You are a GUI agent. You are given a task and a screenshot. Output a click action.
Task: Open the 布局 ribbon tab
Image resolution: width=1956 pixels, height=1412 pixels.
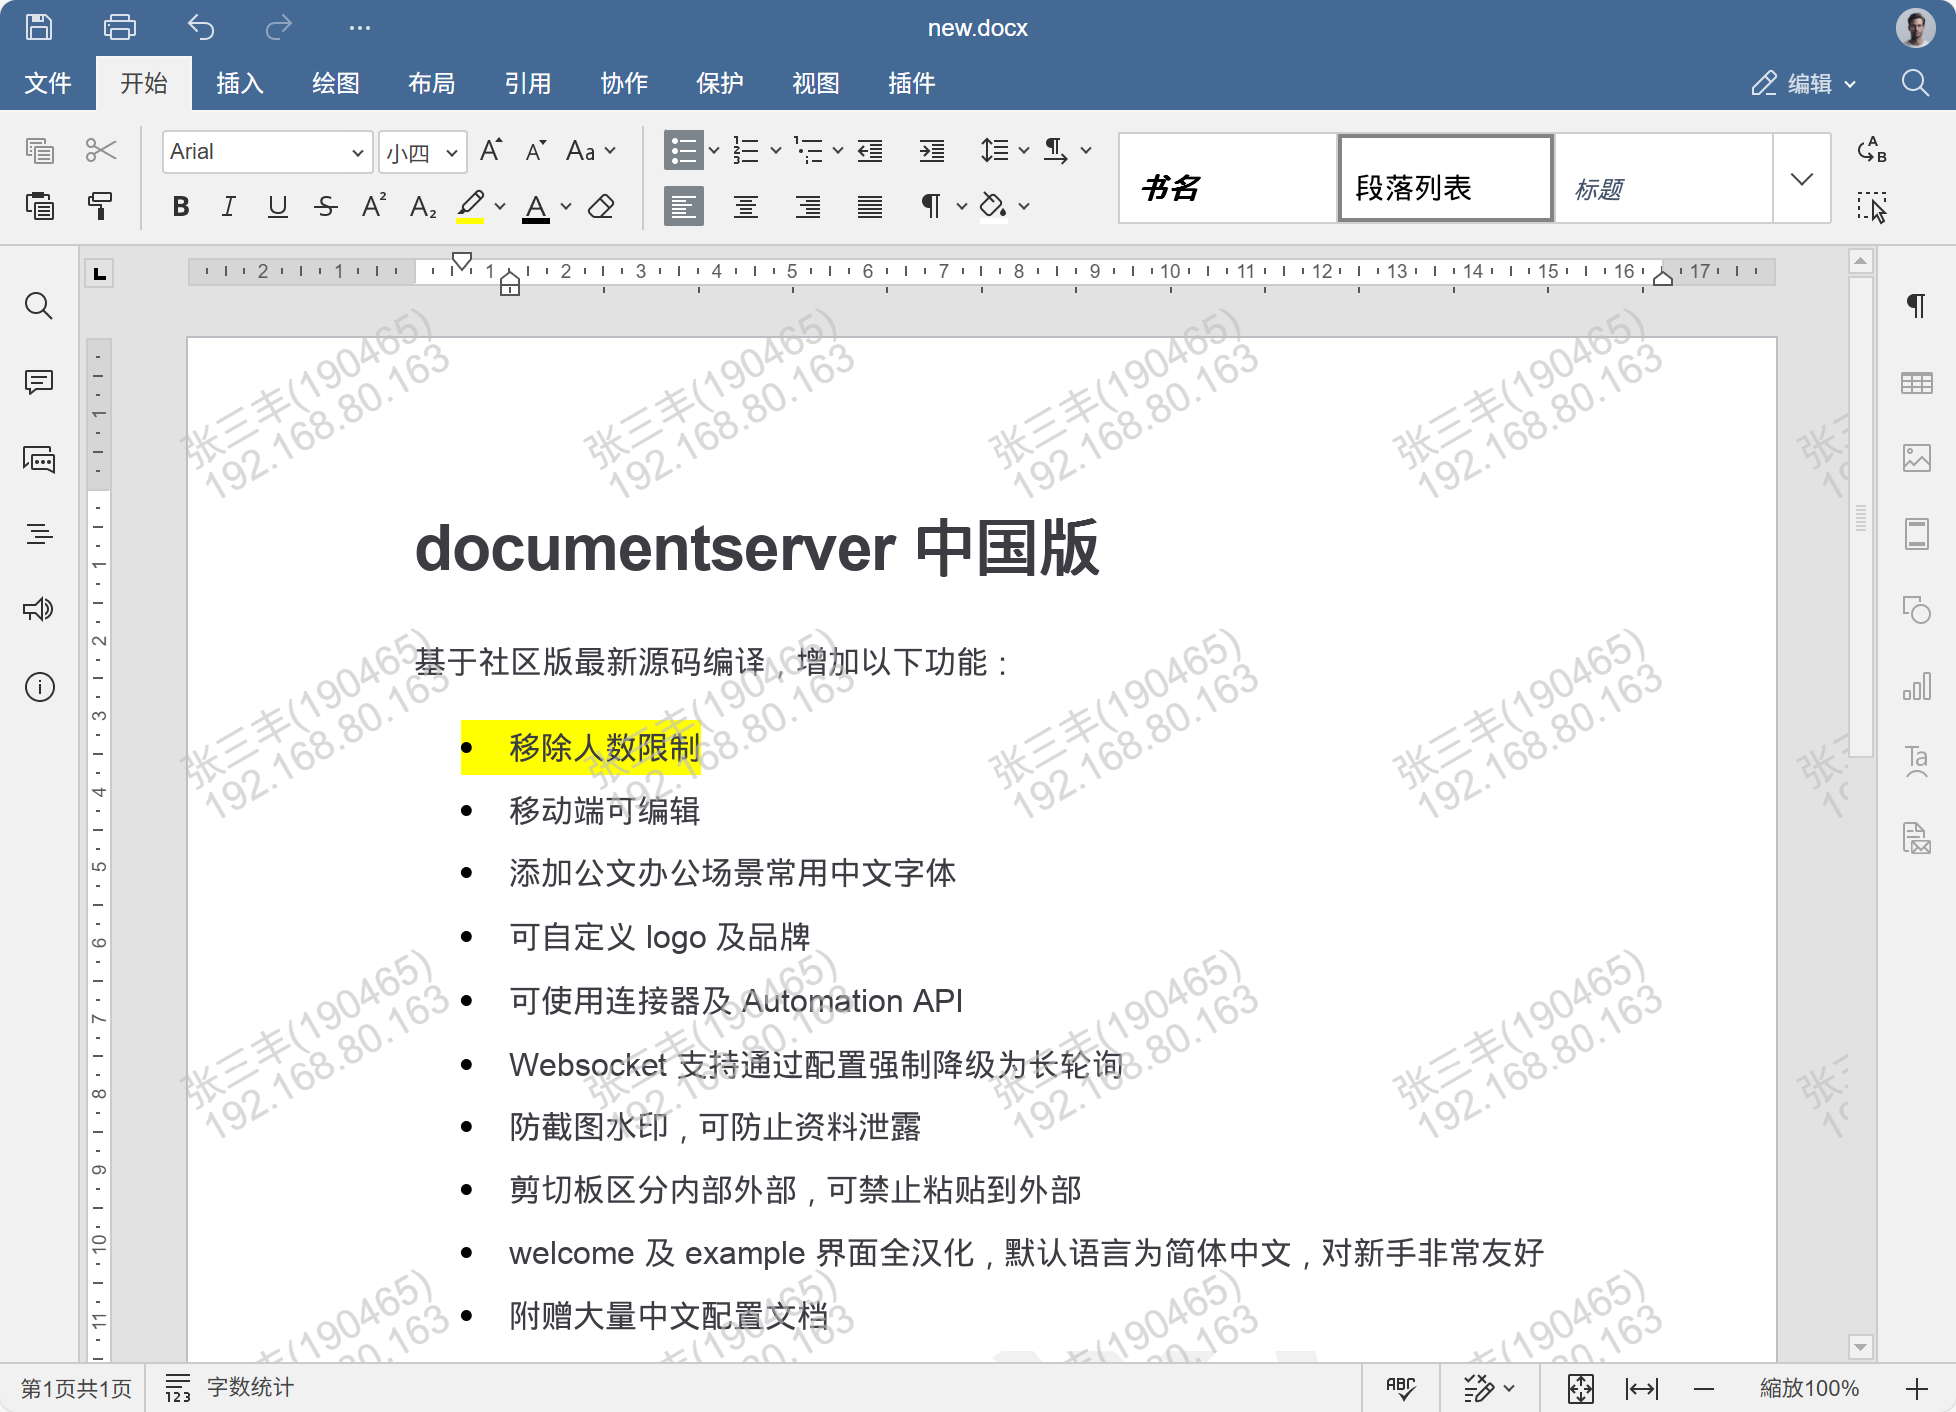tap(431, 83)
